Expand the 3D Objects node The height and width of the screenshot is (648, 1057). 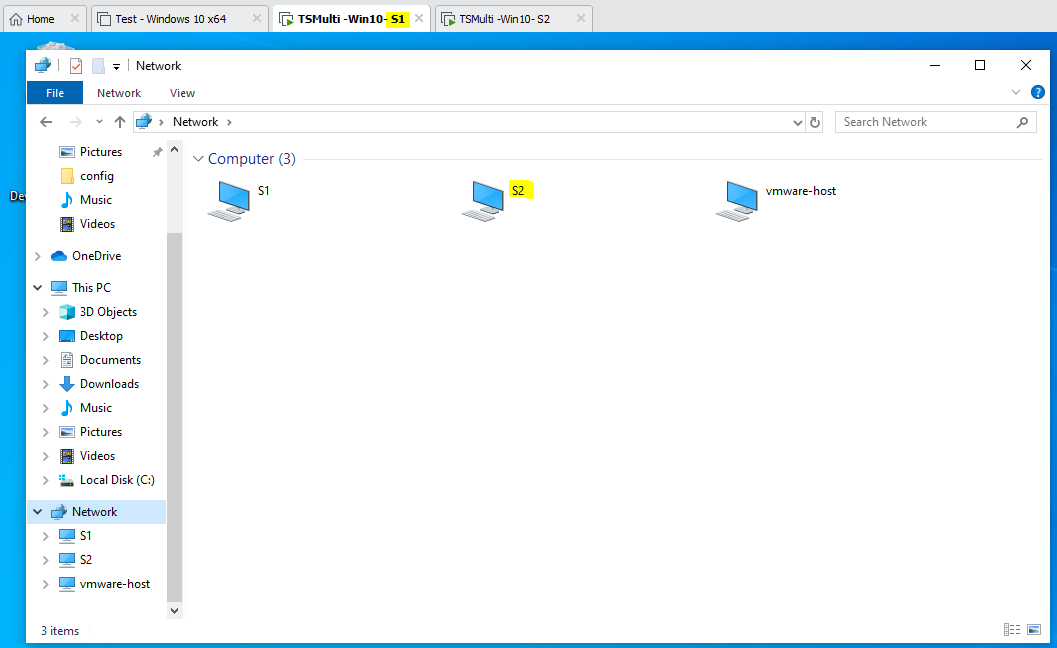click(x=46, y=312)
